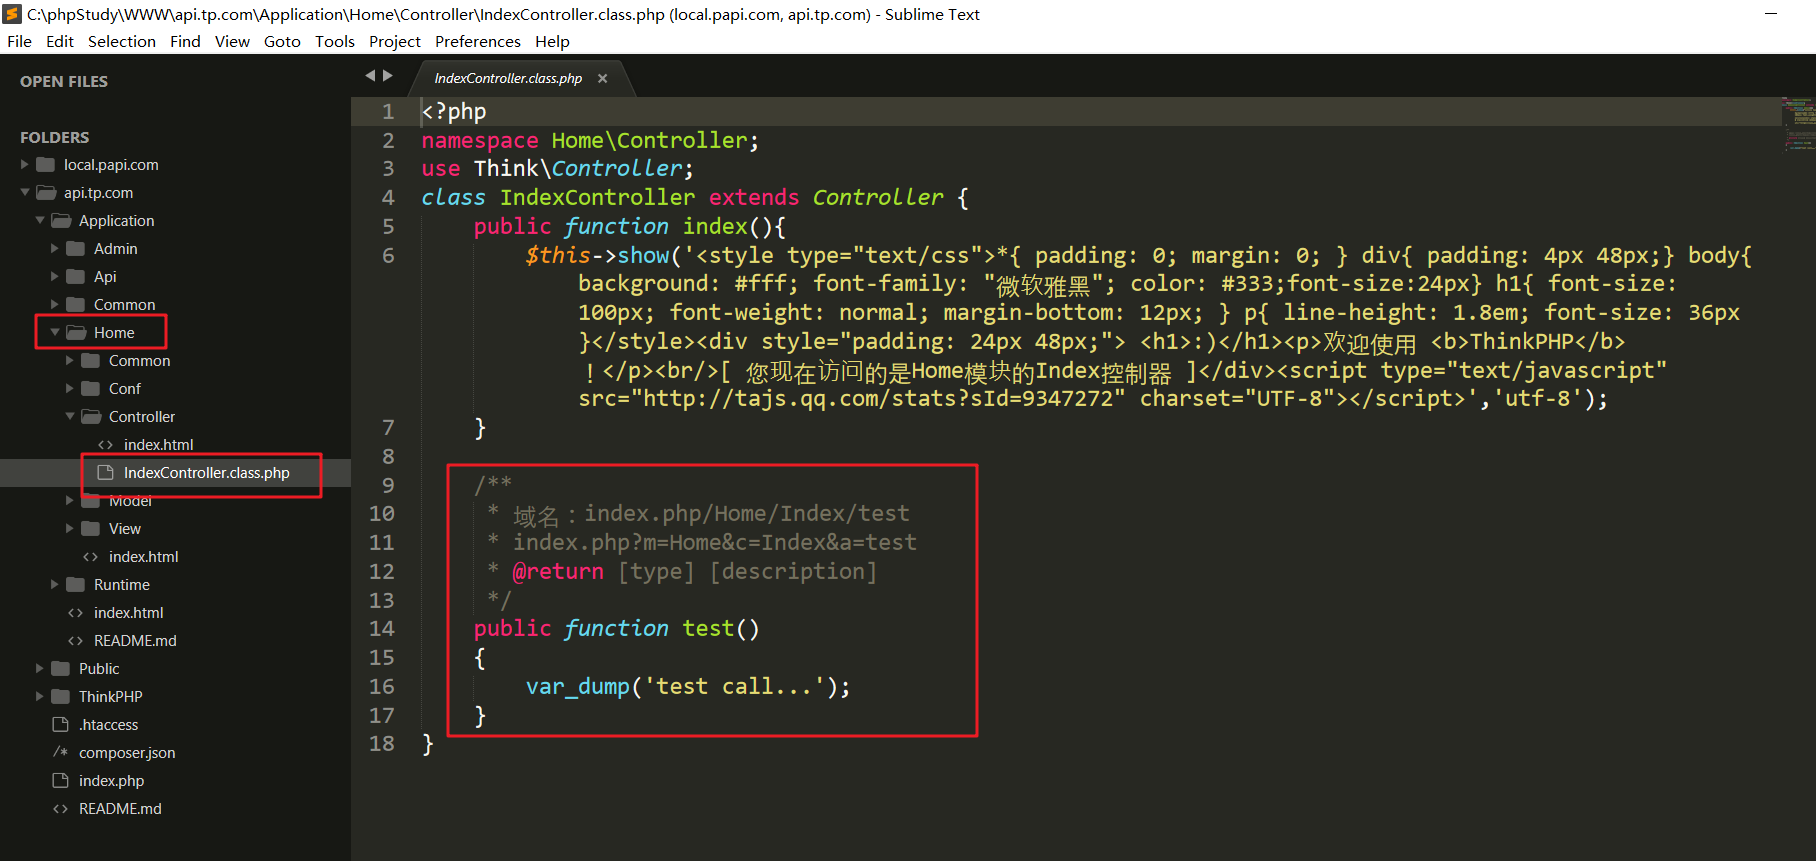This screenshot has height=861, width=1816.
Task: Open the .htaccess file
Action: tap(108, 725)
